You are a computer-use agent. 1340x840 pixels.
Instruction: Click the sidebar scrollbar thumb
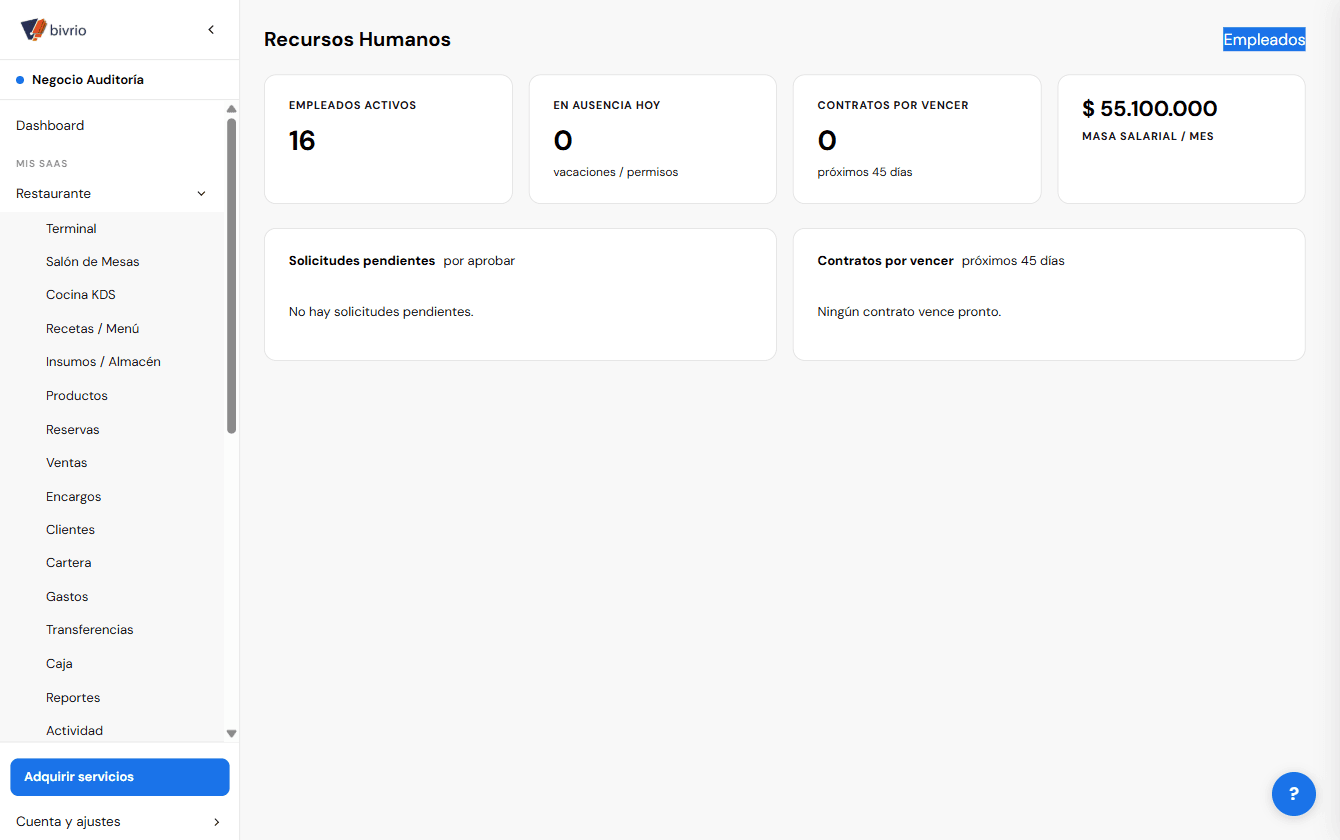click(232, 276)
